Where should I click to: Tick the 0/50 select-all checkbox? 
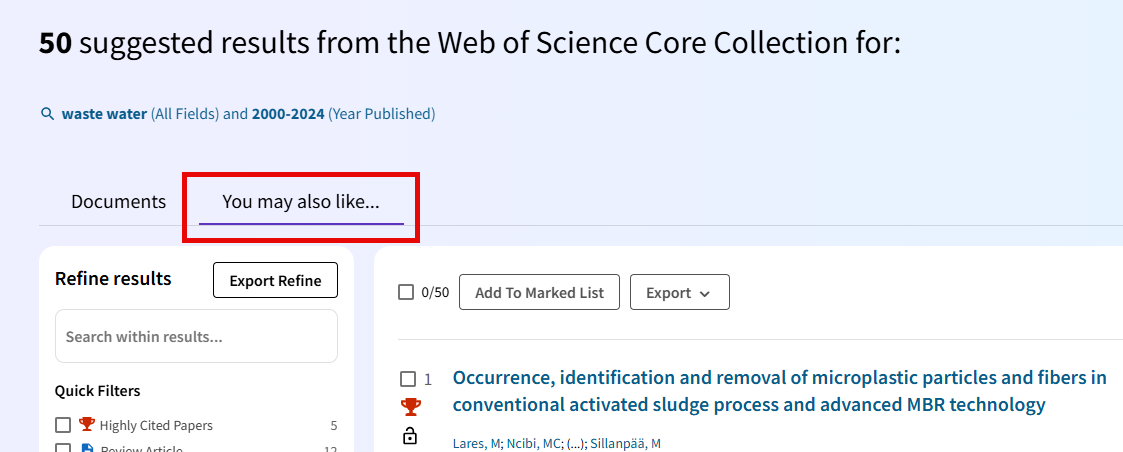coord(406,292)
